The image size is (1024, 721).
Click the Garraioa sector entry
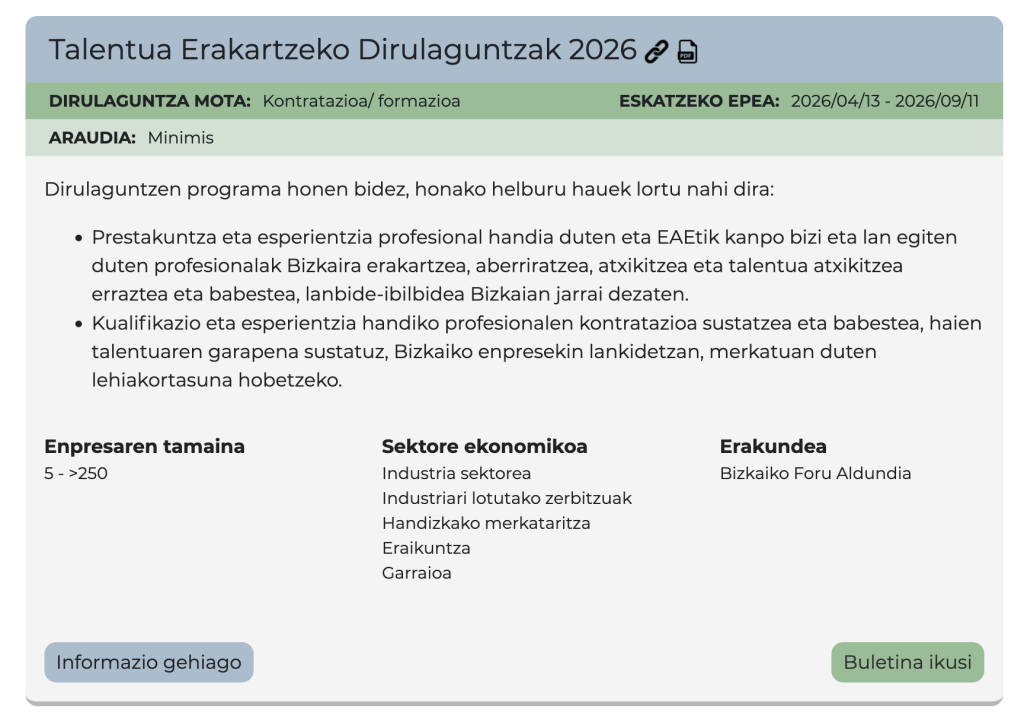416,573
